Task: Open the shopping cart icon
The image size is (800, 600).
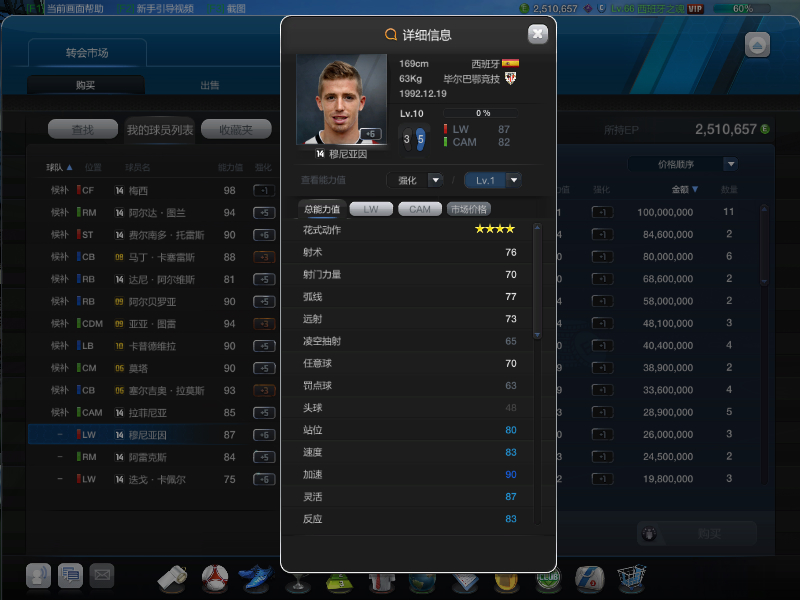Action: [632, 577]
